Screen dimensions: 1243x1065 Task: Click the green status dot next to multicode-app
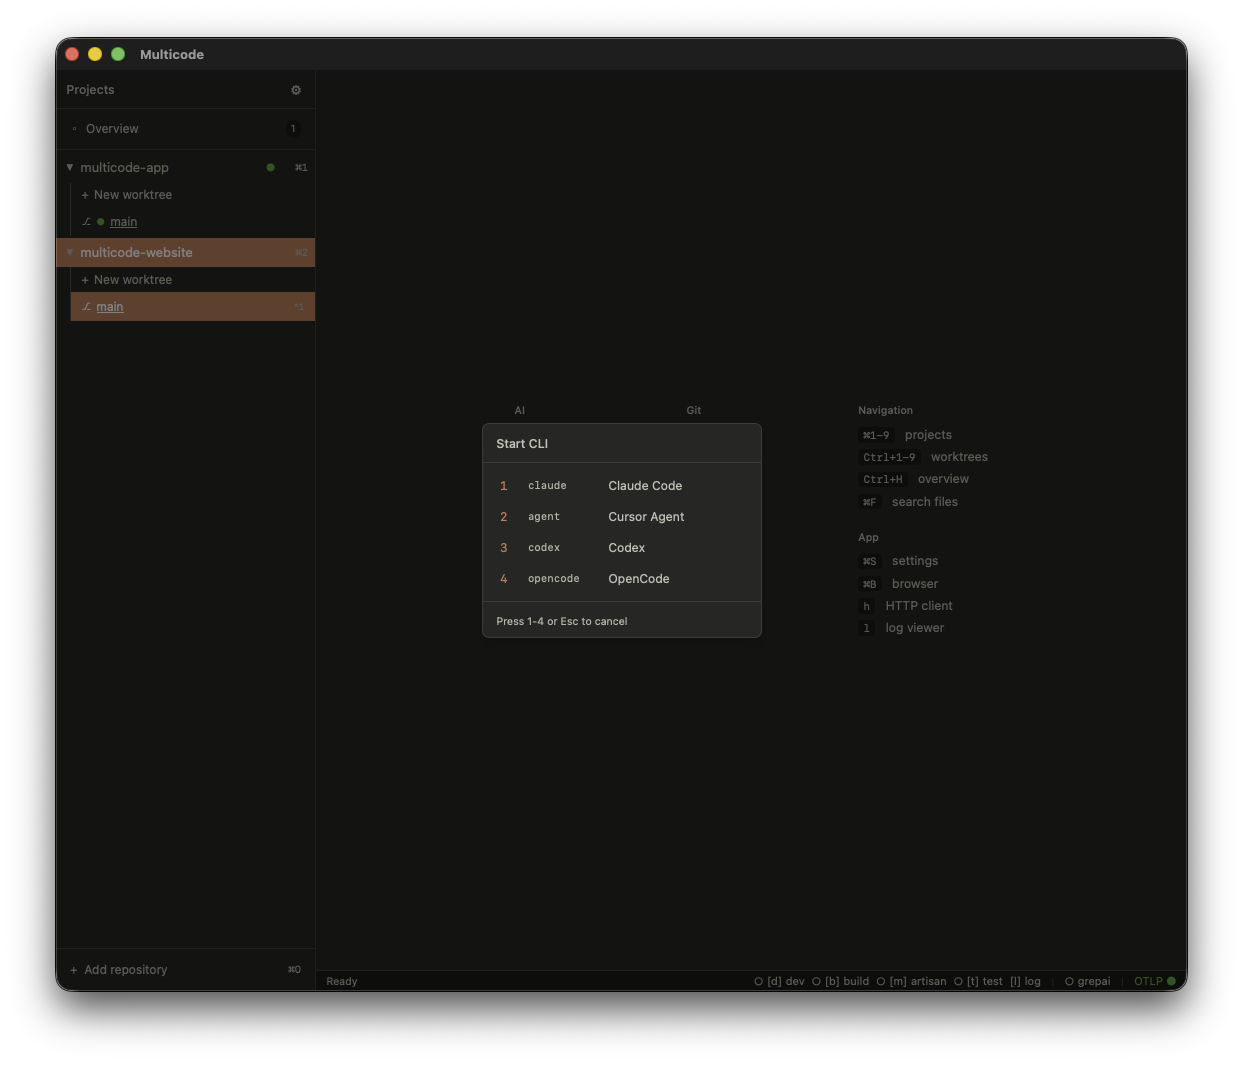tap(270, 167)
